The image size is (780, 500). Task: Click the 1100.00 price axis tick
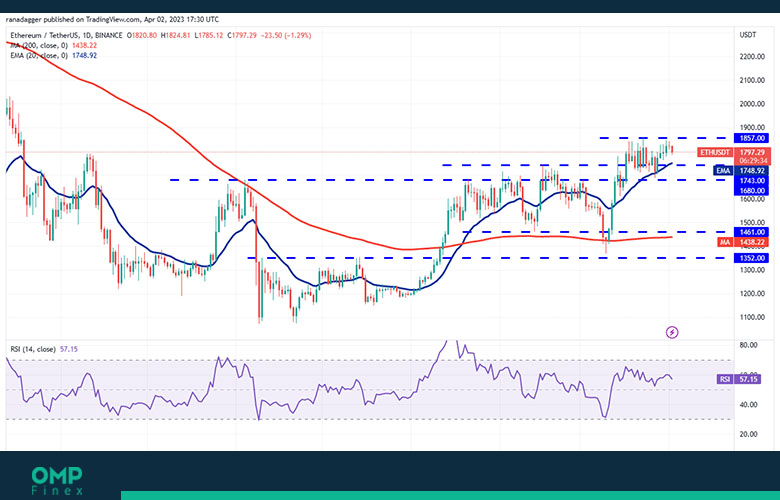[752, 317]
